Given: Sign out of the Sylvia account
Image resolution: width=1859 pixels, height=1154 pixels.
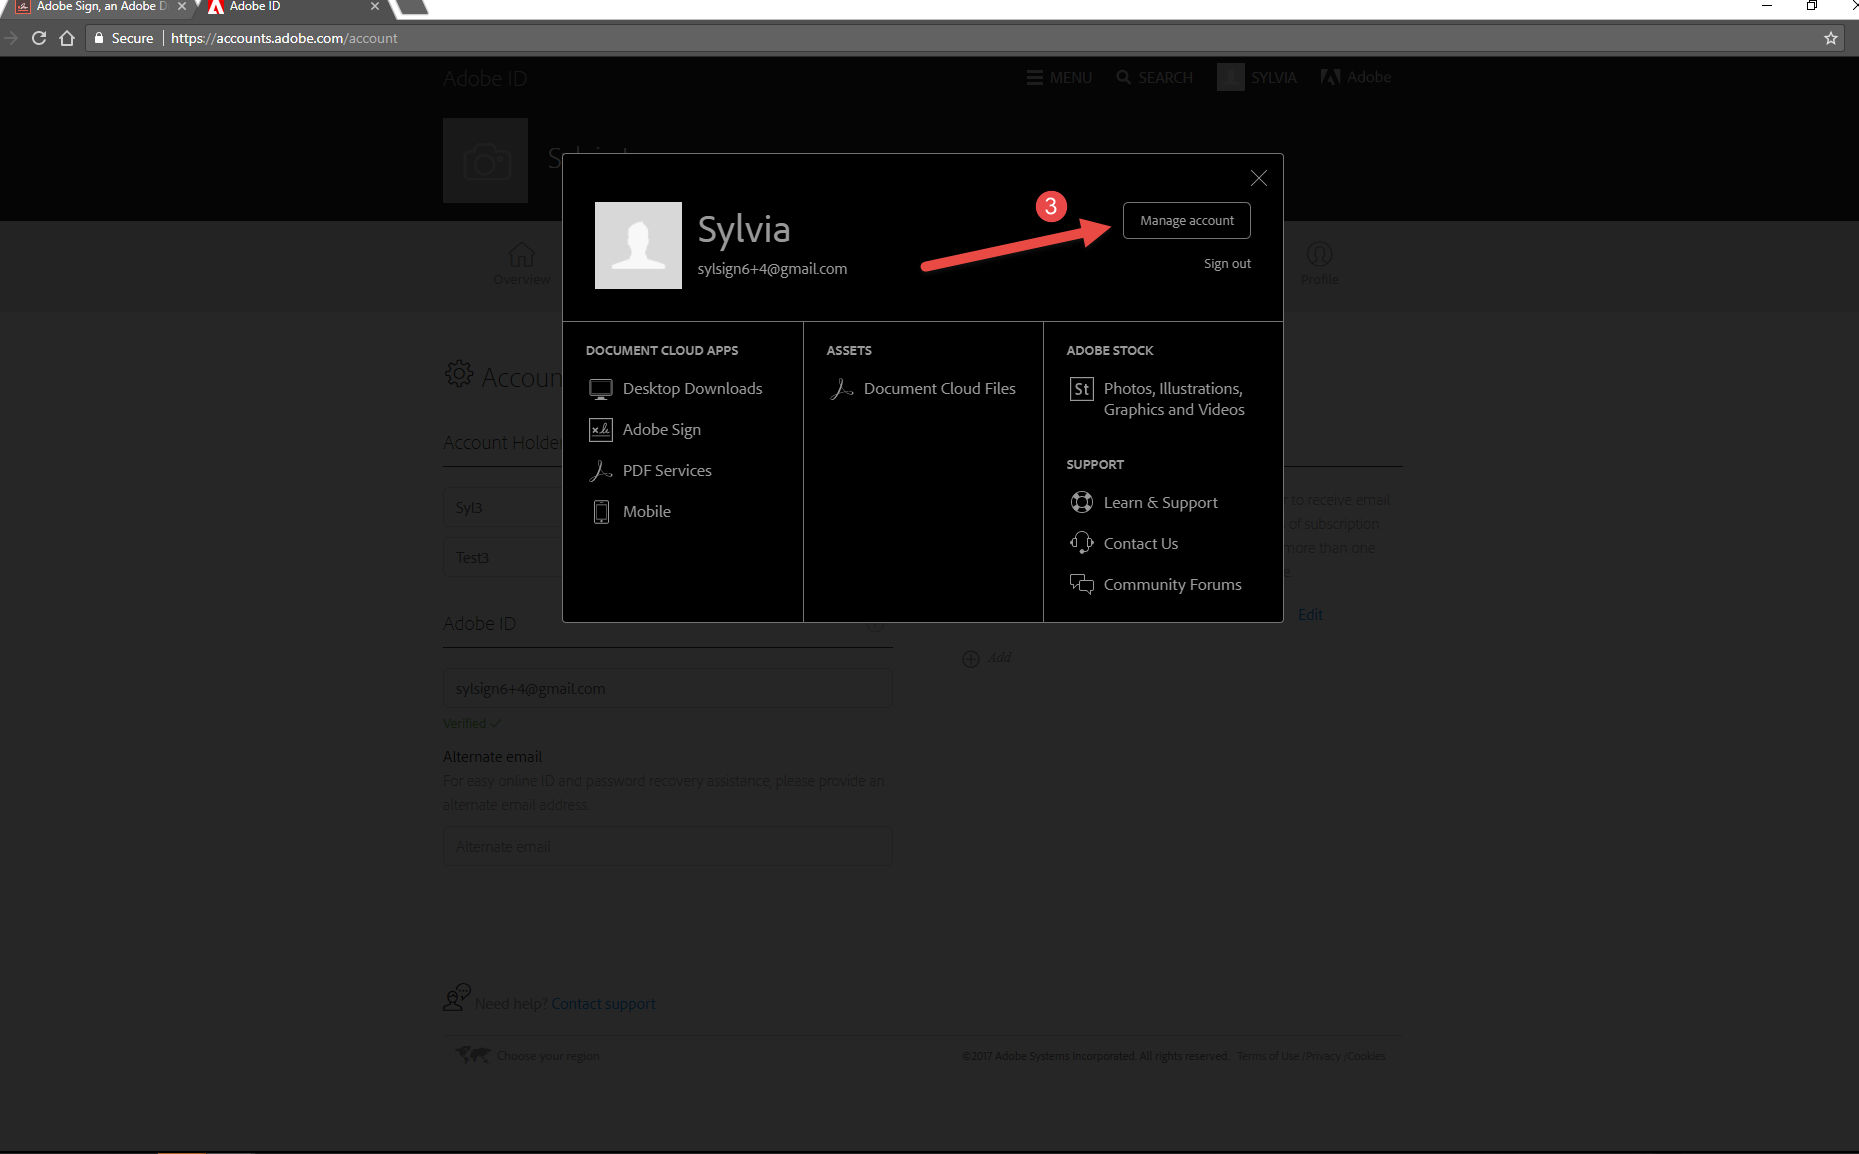Looking at the screenshot, I should 1227,264.
